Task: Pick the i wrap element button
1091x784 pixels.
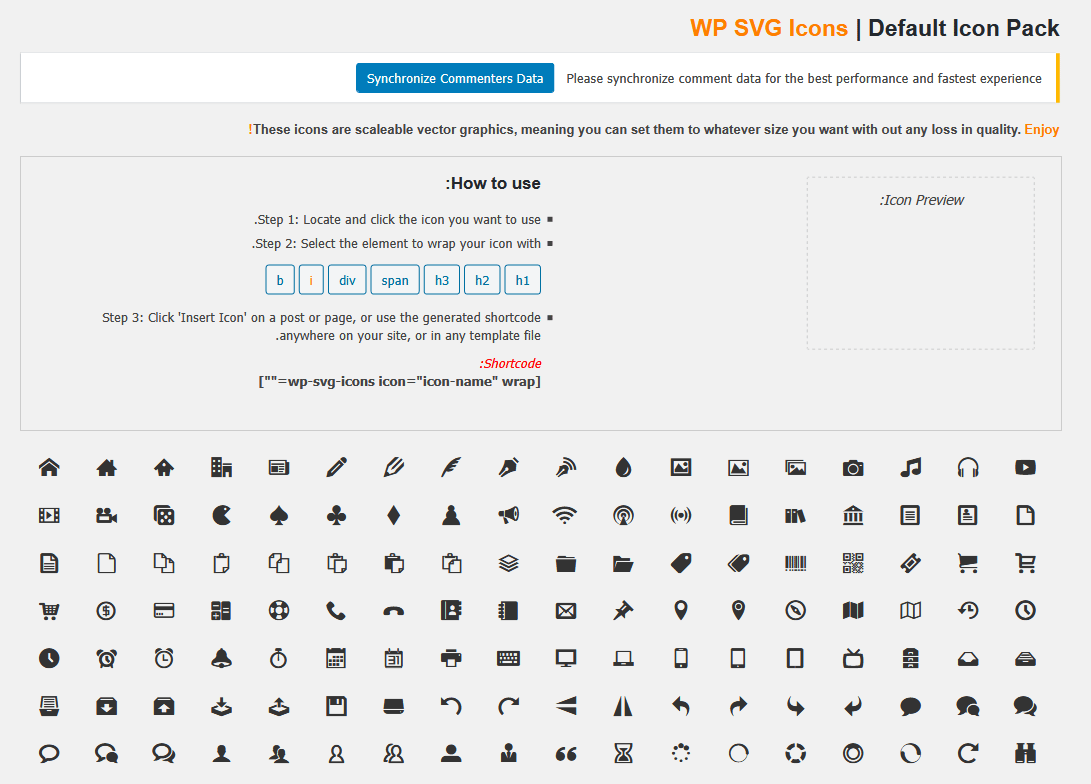Action: [311, 280]
